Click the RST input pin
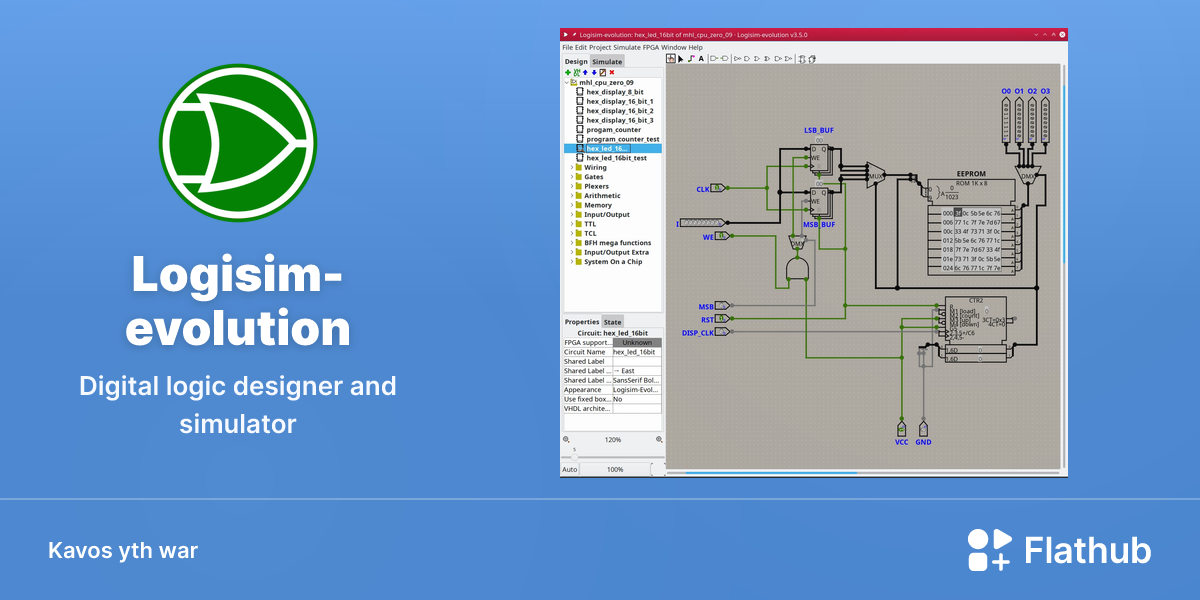Viewport: 1200px width, 600px height. tap(722, 319)
